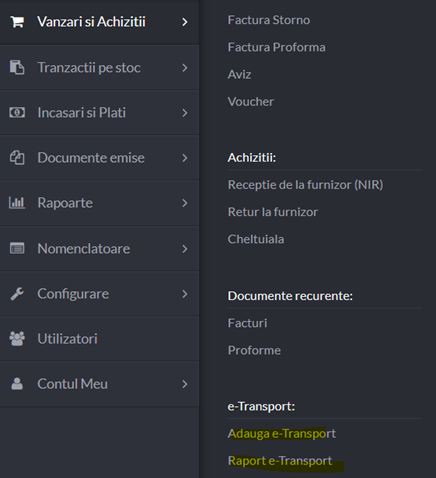The width and height of the screenshot is (436, 478).
Task: Open the Nomenclatoare menu item
Action: pyautogui.click(x=99, y=249)
